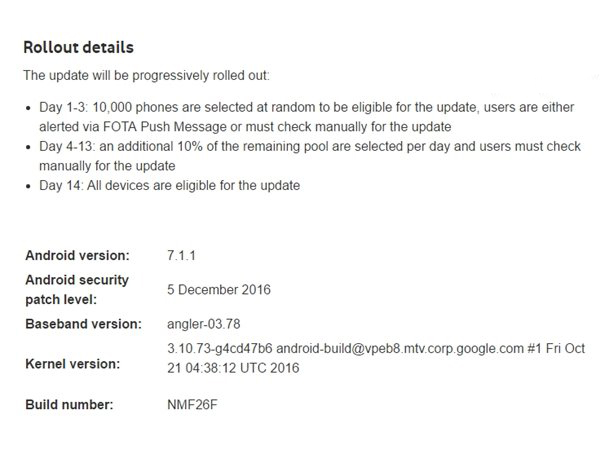Click the Day 1-3 bullet text
The height and width of the screenshot is (450, 600).
coord(300,108)
